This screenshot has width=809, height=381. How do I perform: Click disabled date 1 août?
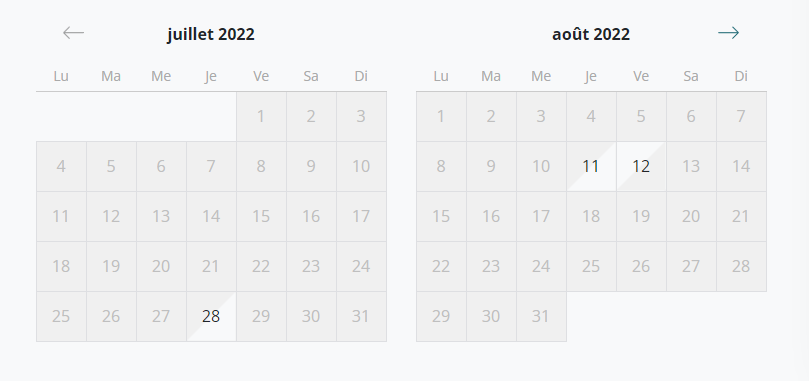click(441, 116)
